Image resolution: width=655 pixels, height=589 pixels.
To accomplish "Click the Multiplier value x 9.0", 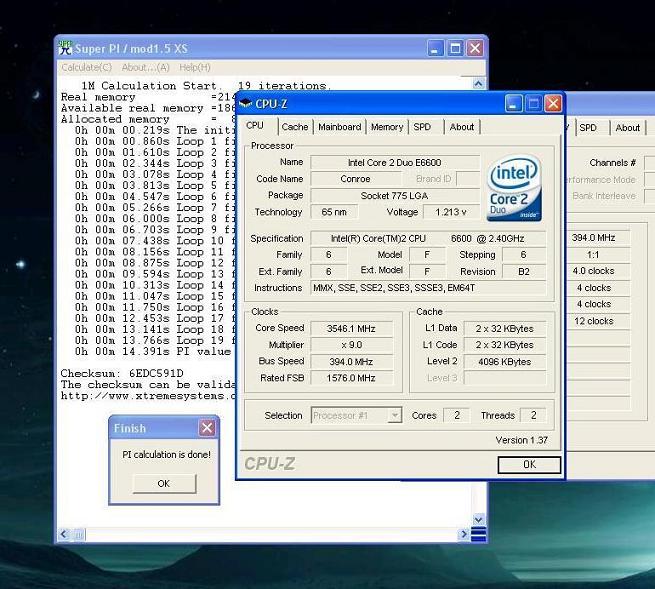I will coord(351,345).
